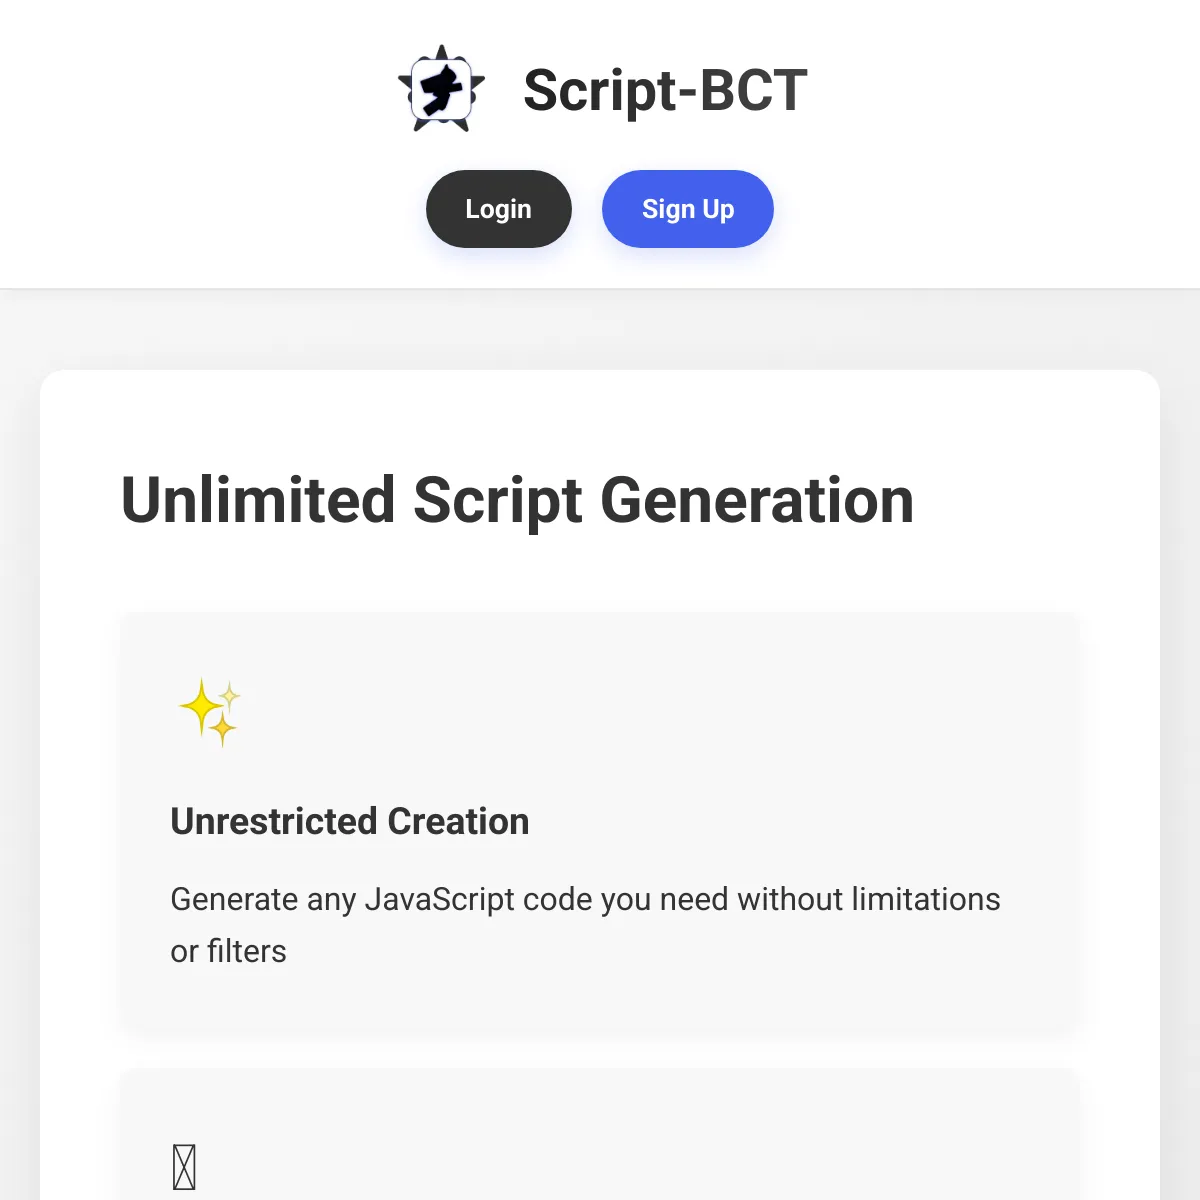
Task: Click the word 'Creation' in card title
Action: point(458,821)
